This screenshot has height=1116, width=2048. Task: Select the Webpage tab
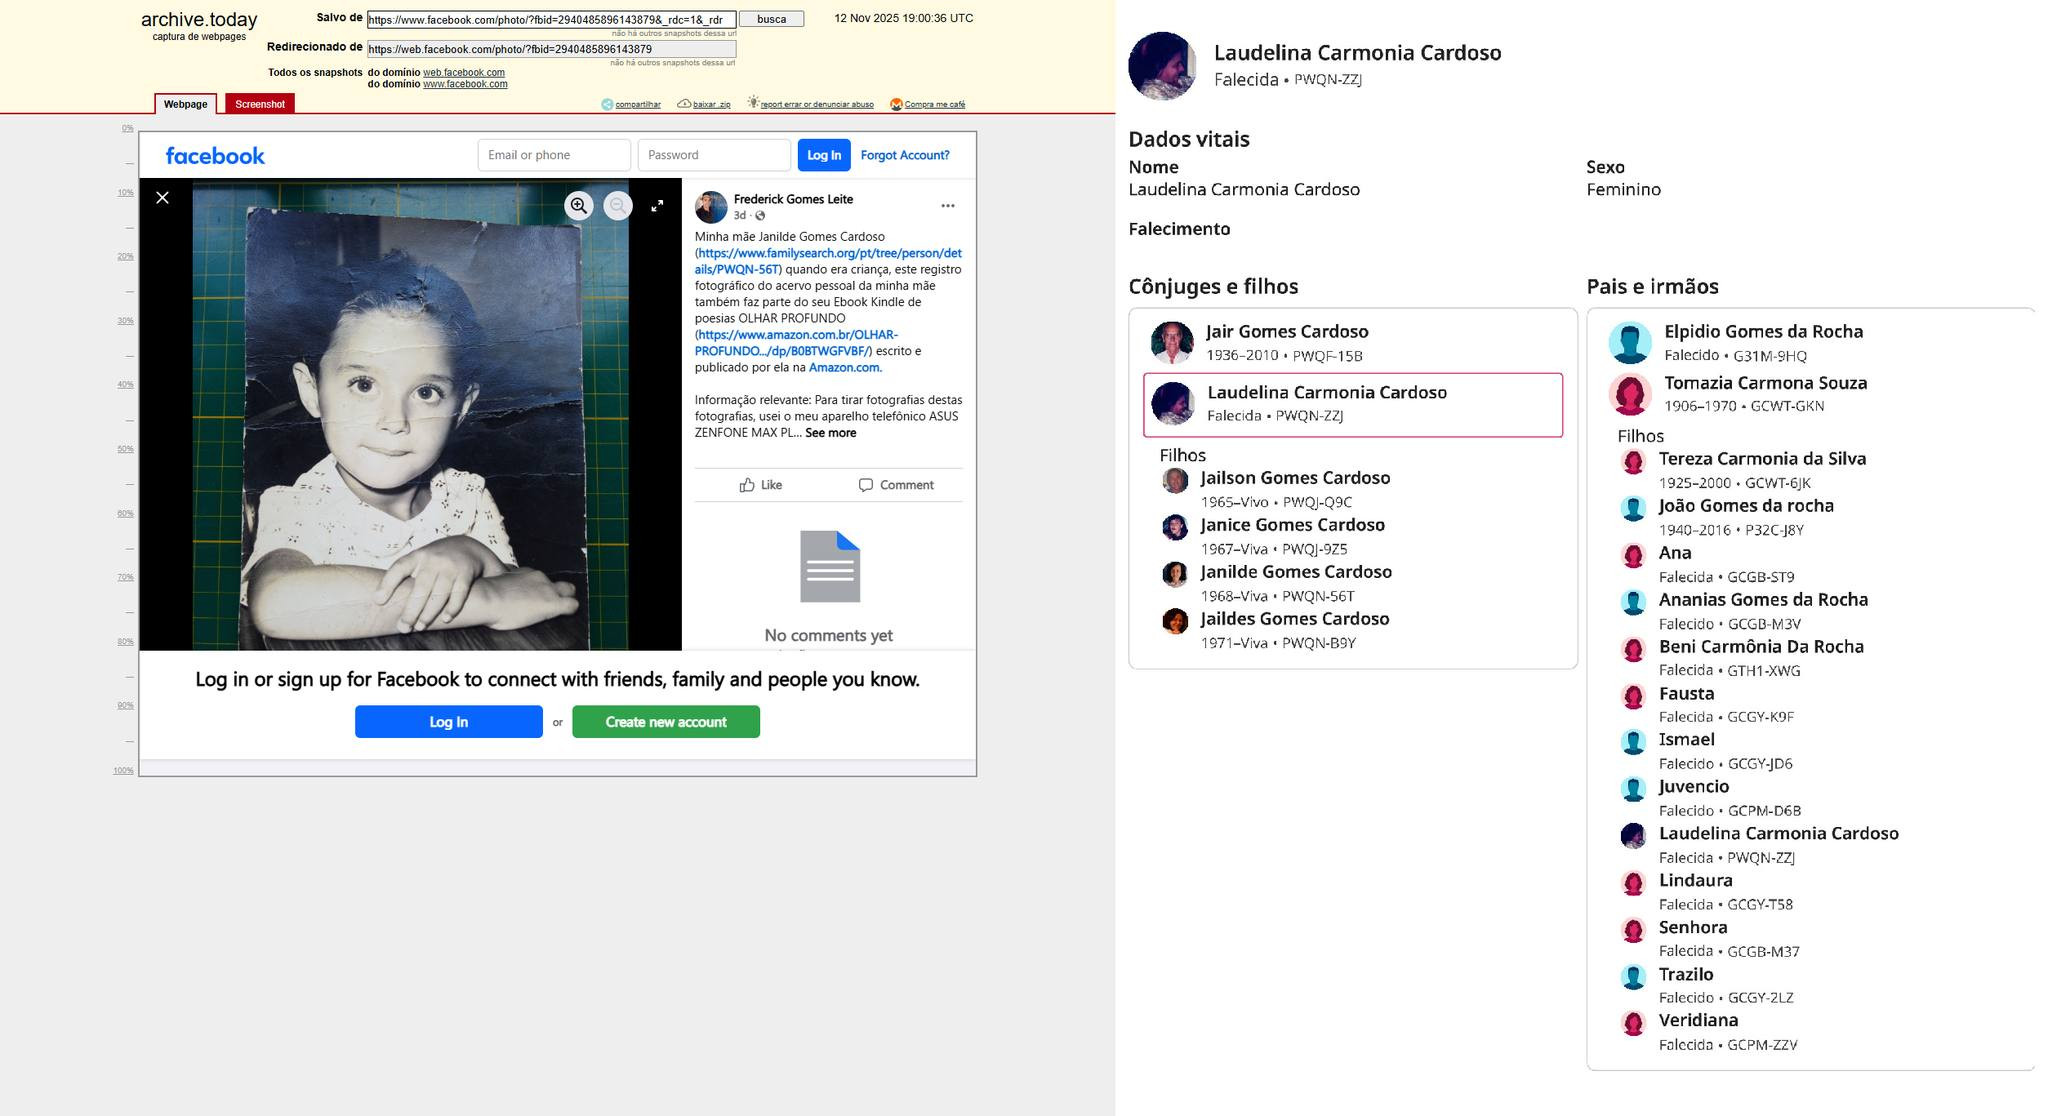(185, 104)
